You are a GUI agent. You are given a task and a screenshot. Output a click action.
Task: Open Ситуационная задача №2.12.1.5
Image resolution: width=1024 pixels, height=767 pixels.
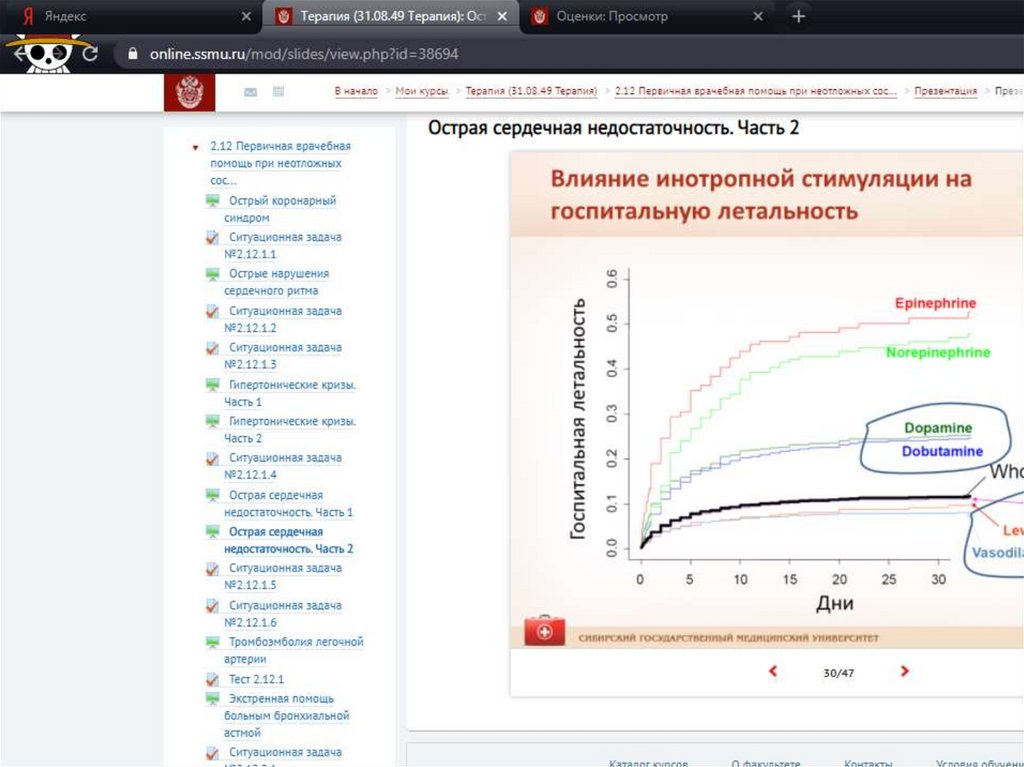coord(282,577)
